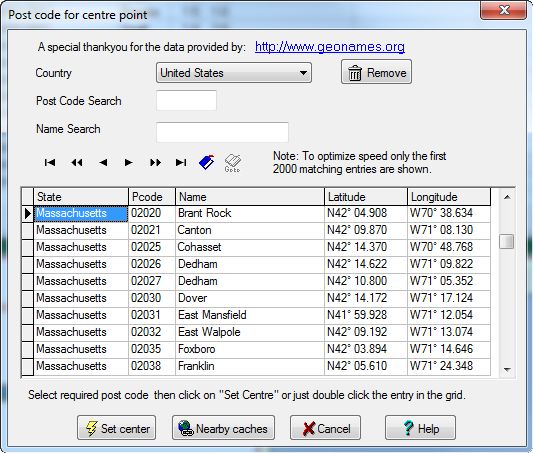533x453 pixels.
Task: Jump back several records with double-left arrow
Action: tap(76, 163)
